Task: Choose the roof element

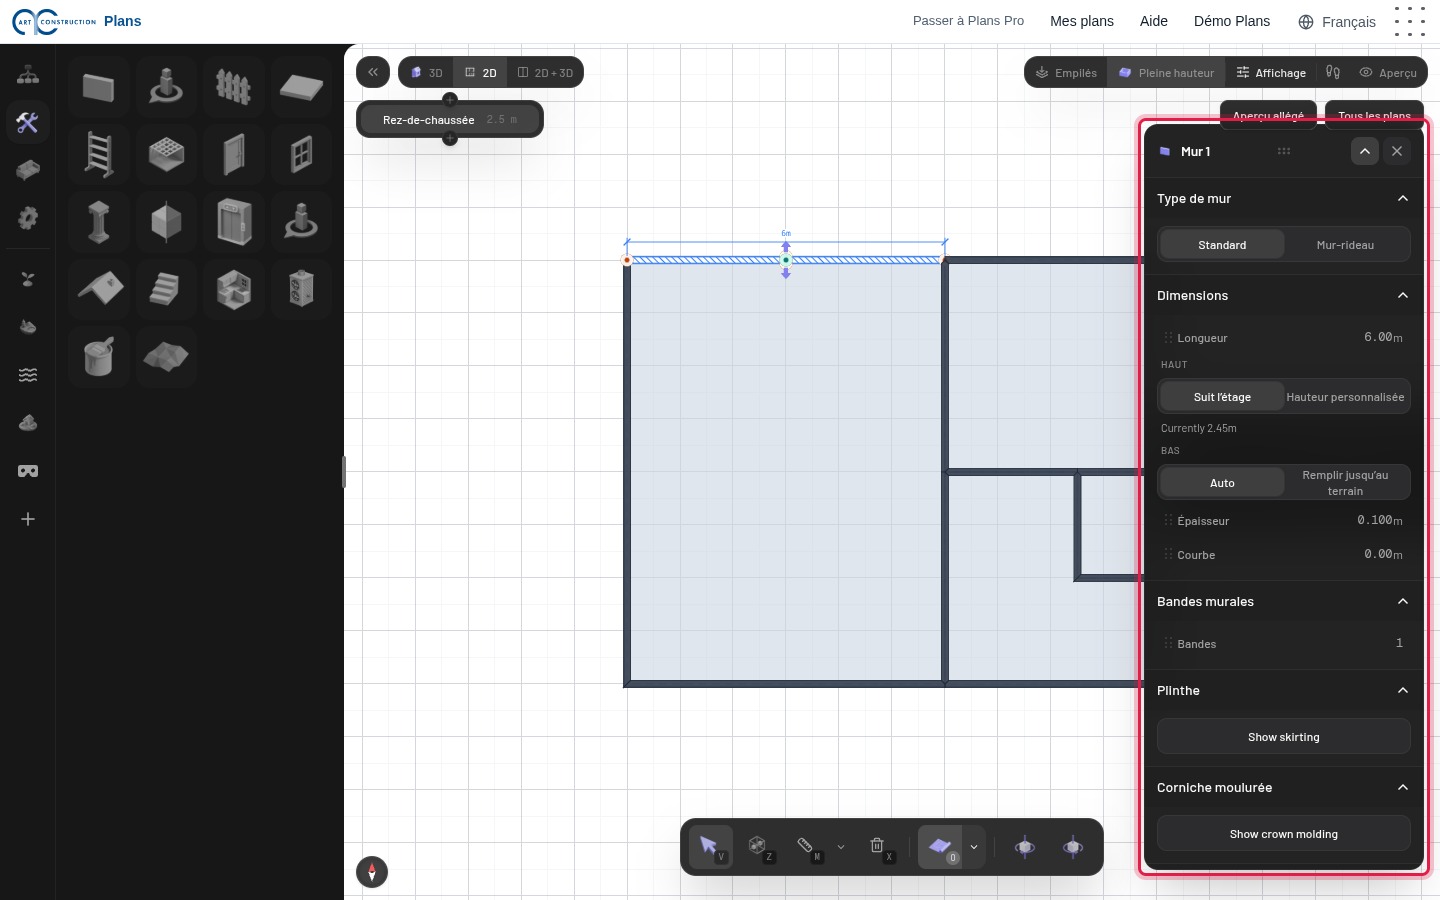Action: [99, 289]
